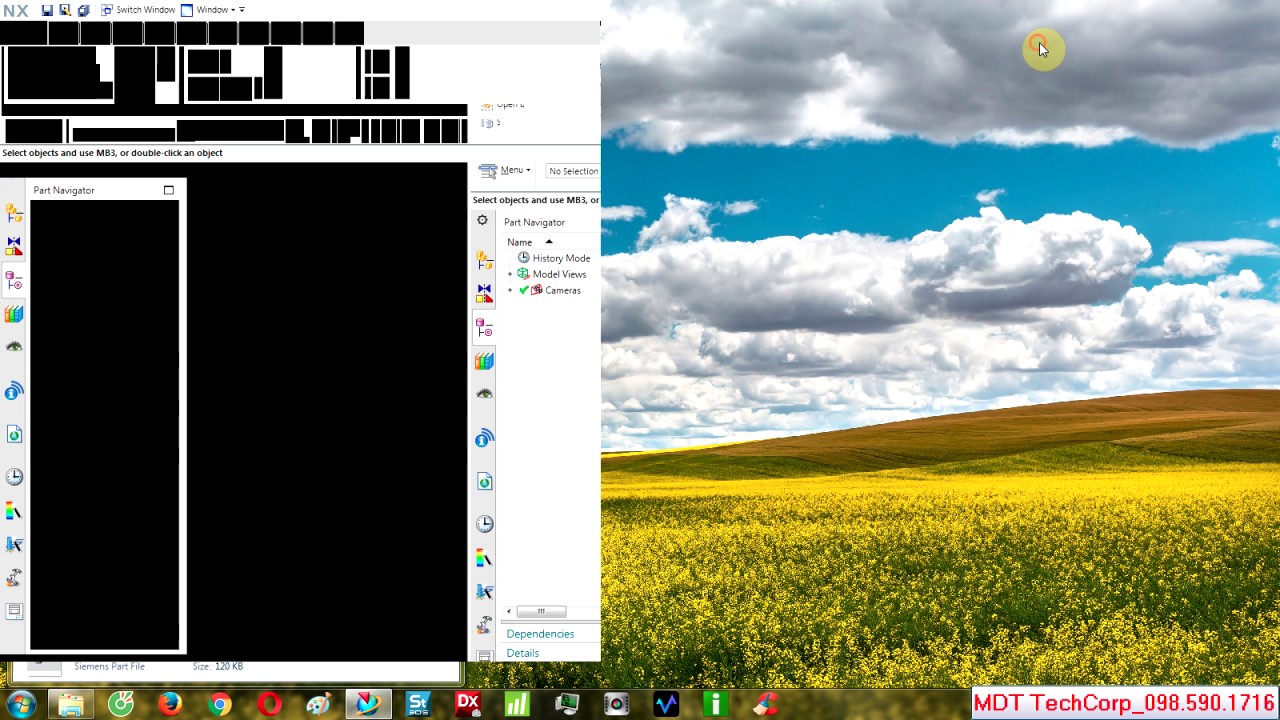Screen dimensions: 1280x720
Task: Click the sort arrow next to Name
Action: [x=549, y=242]
